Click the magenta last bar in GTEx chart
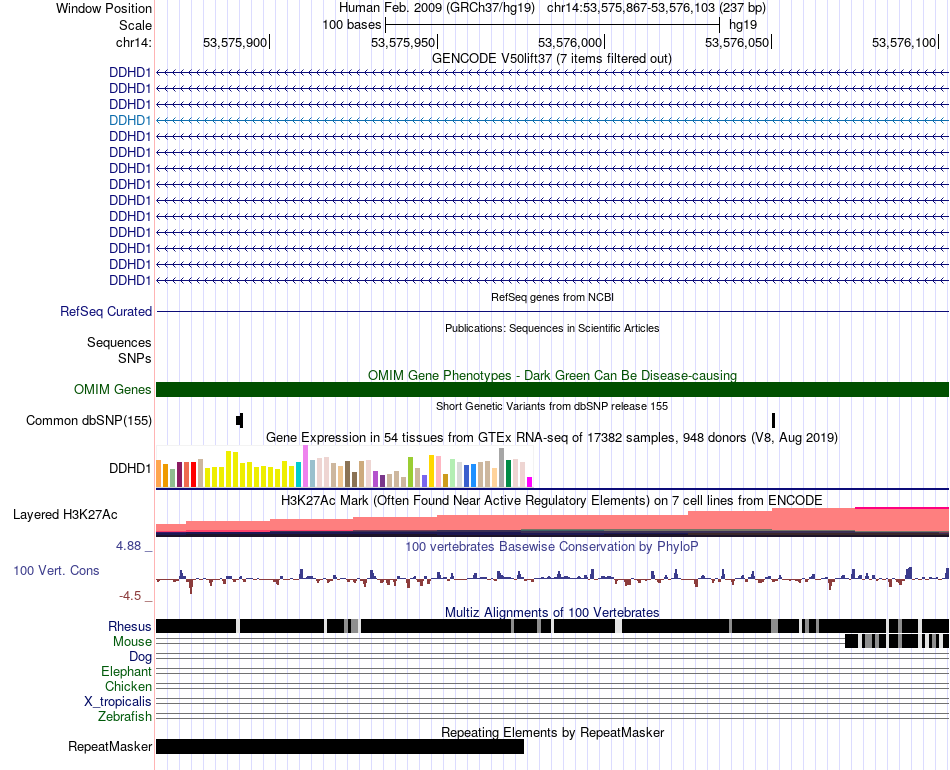950x770 pixels. [530, 482]
